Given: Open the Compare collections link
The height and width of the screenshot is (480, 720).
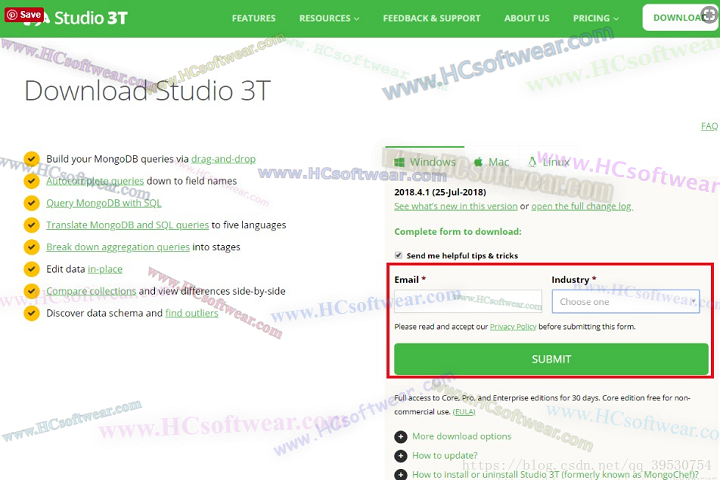Looking at the screenshot, I should pos(91,291).
